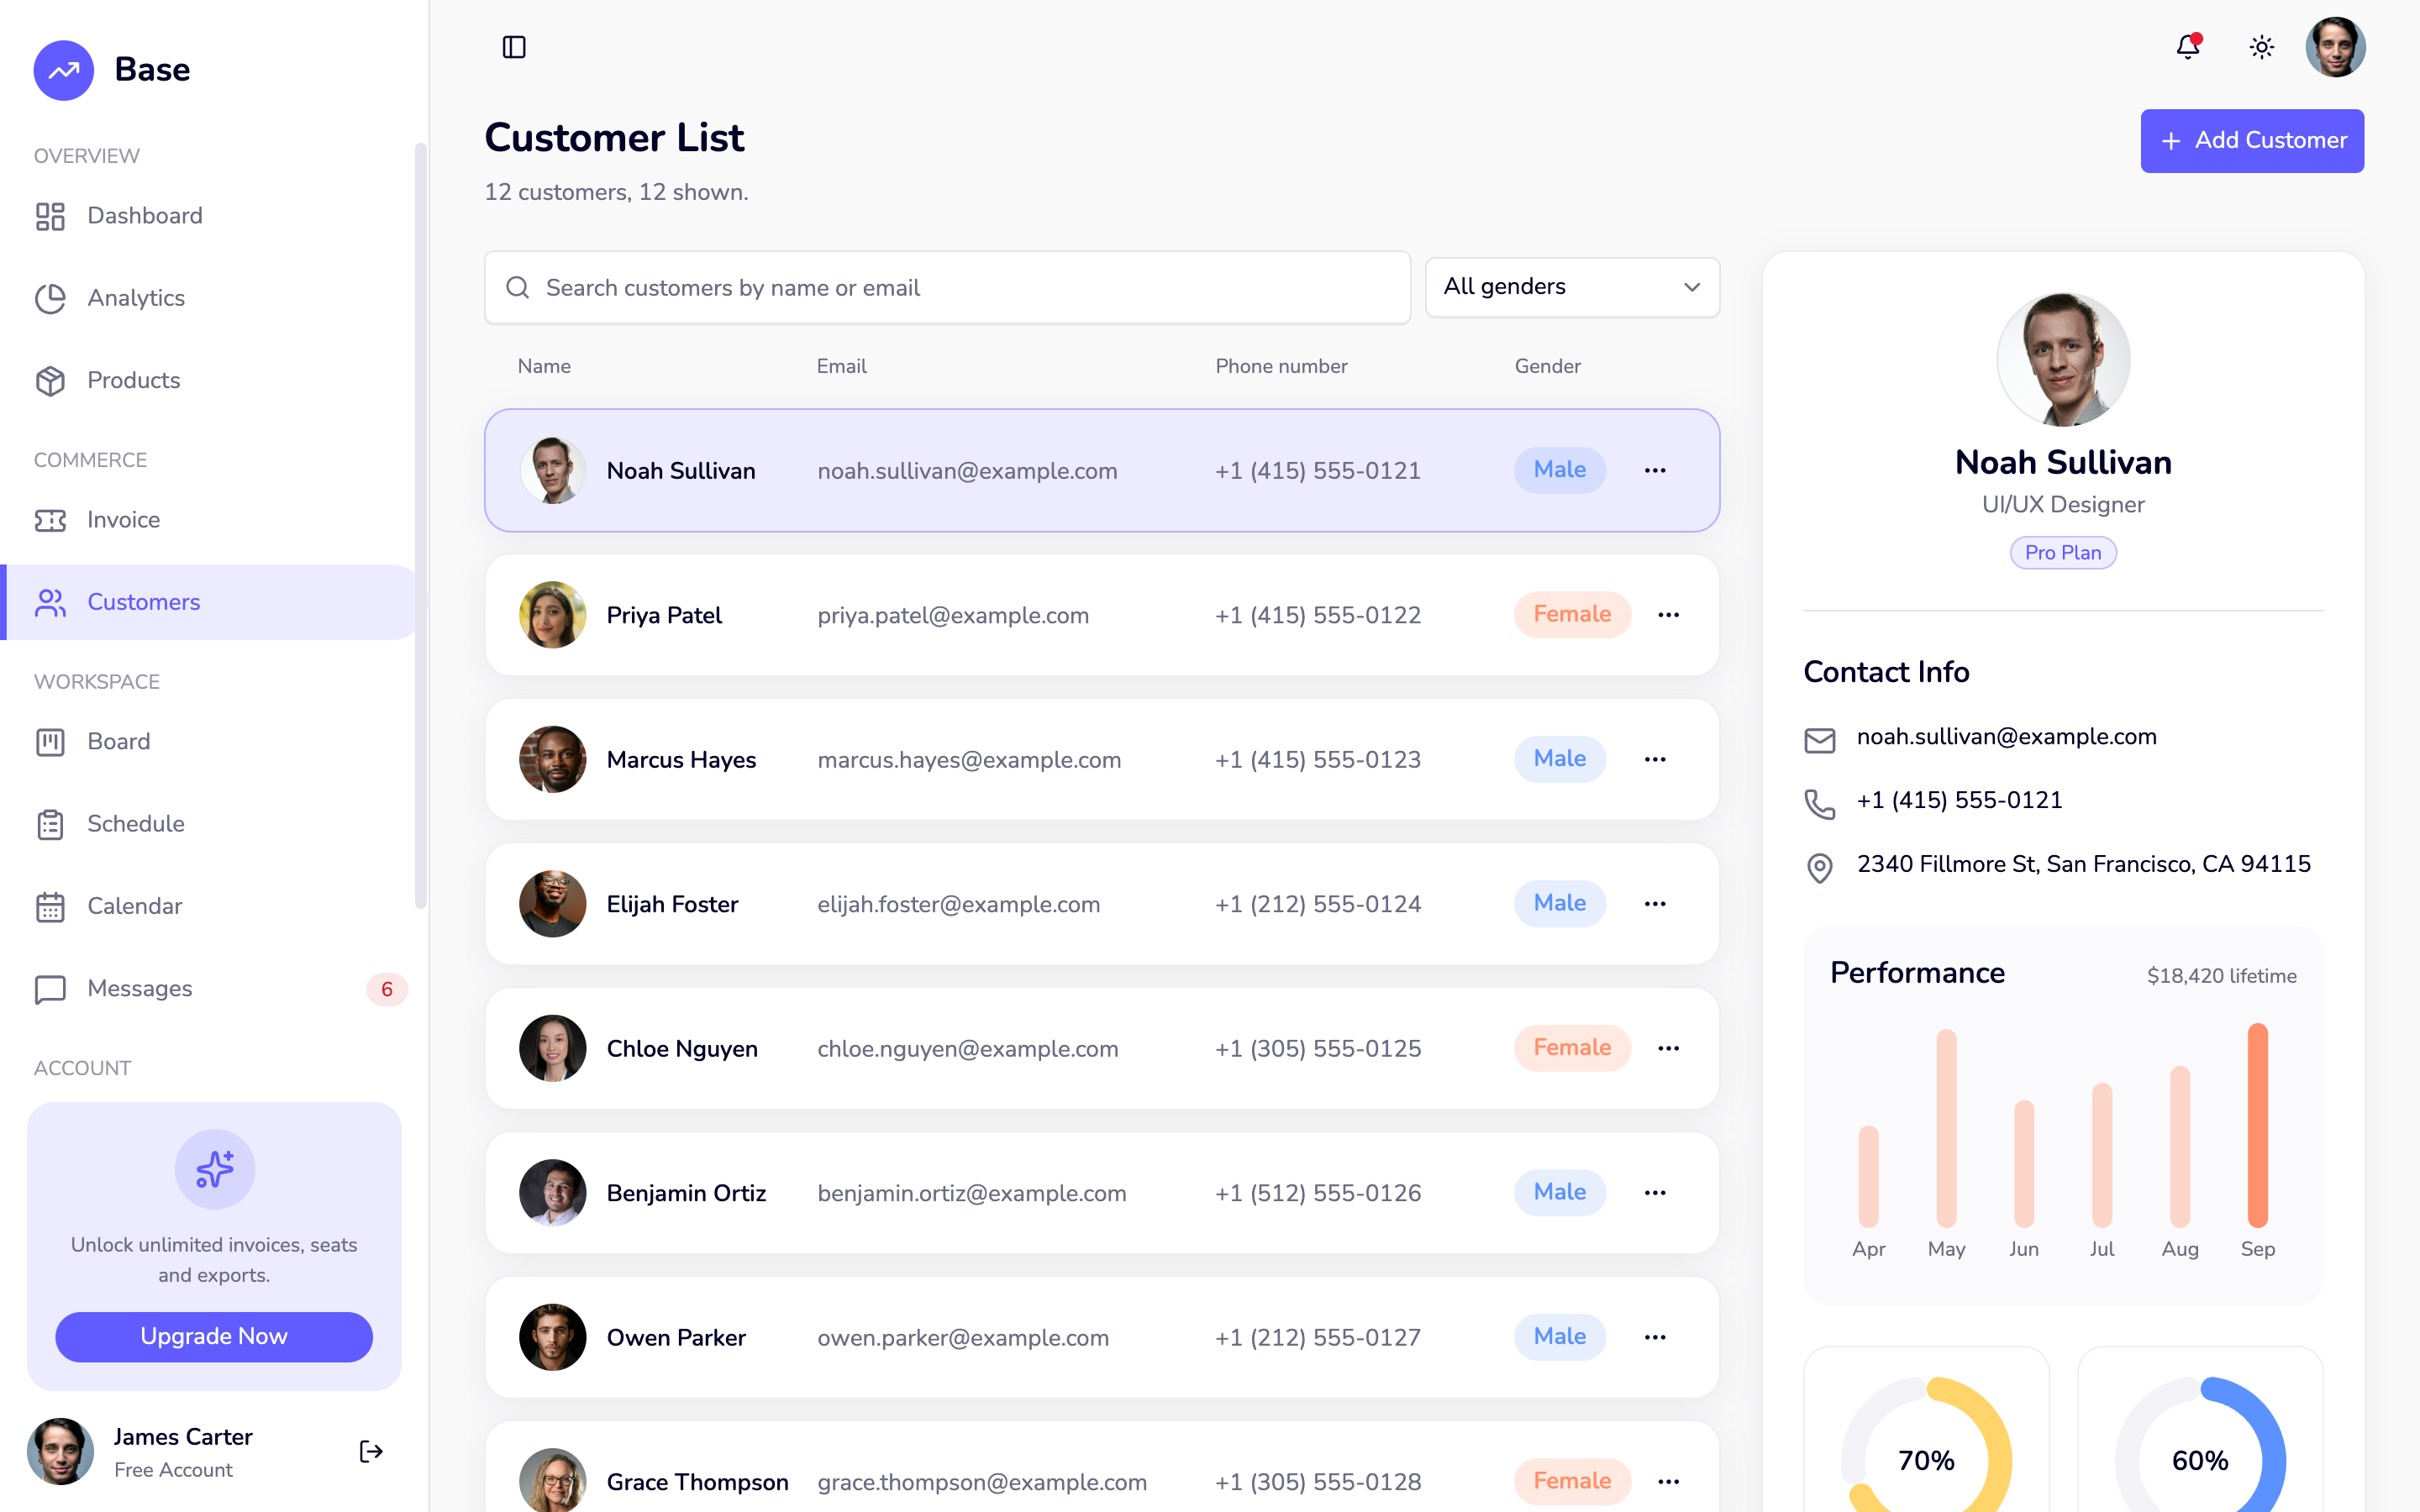2420x1512 pixels.
Task: Open more options for Benjamin Ortiz
Action: point(1655,1193)
